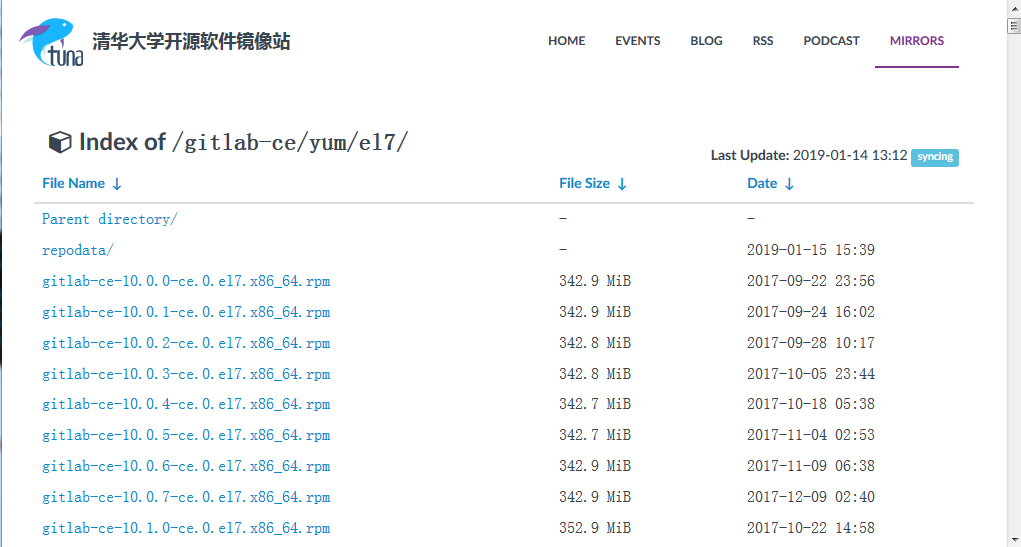Viewport: 1021px width, 547px height.
Task: Click the date 2017-10-18 05:38
Action: click(x=811, y=404)
